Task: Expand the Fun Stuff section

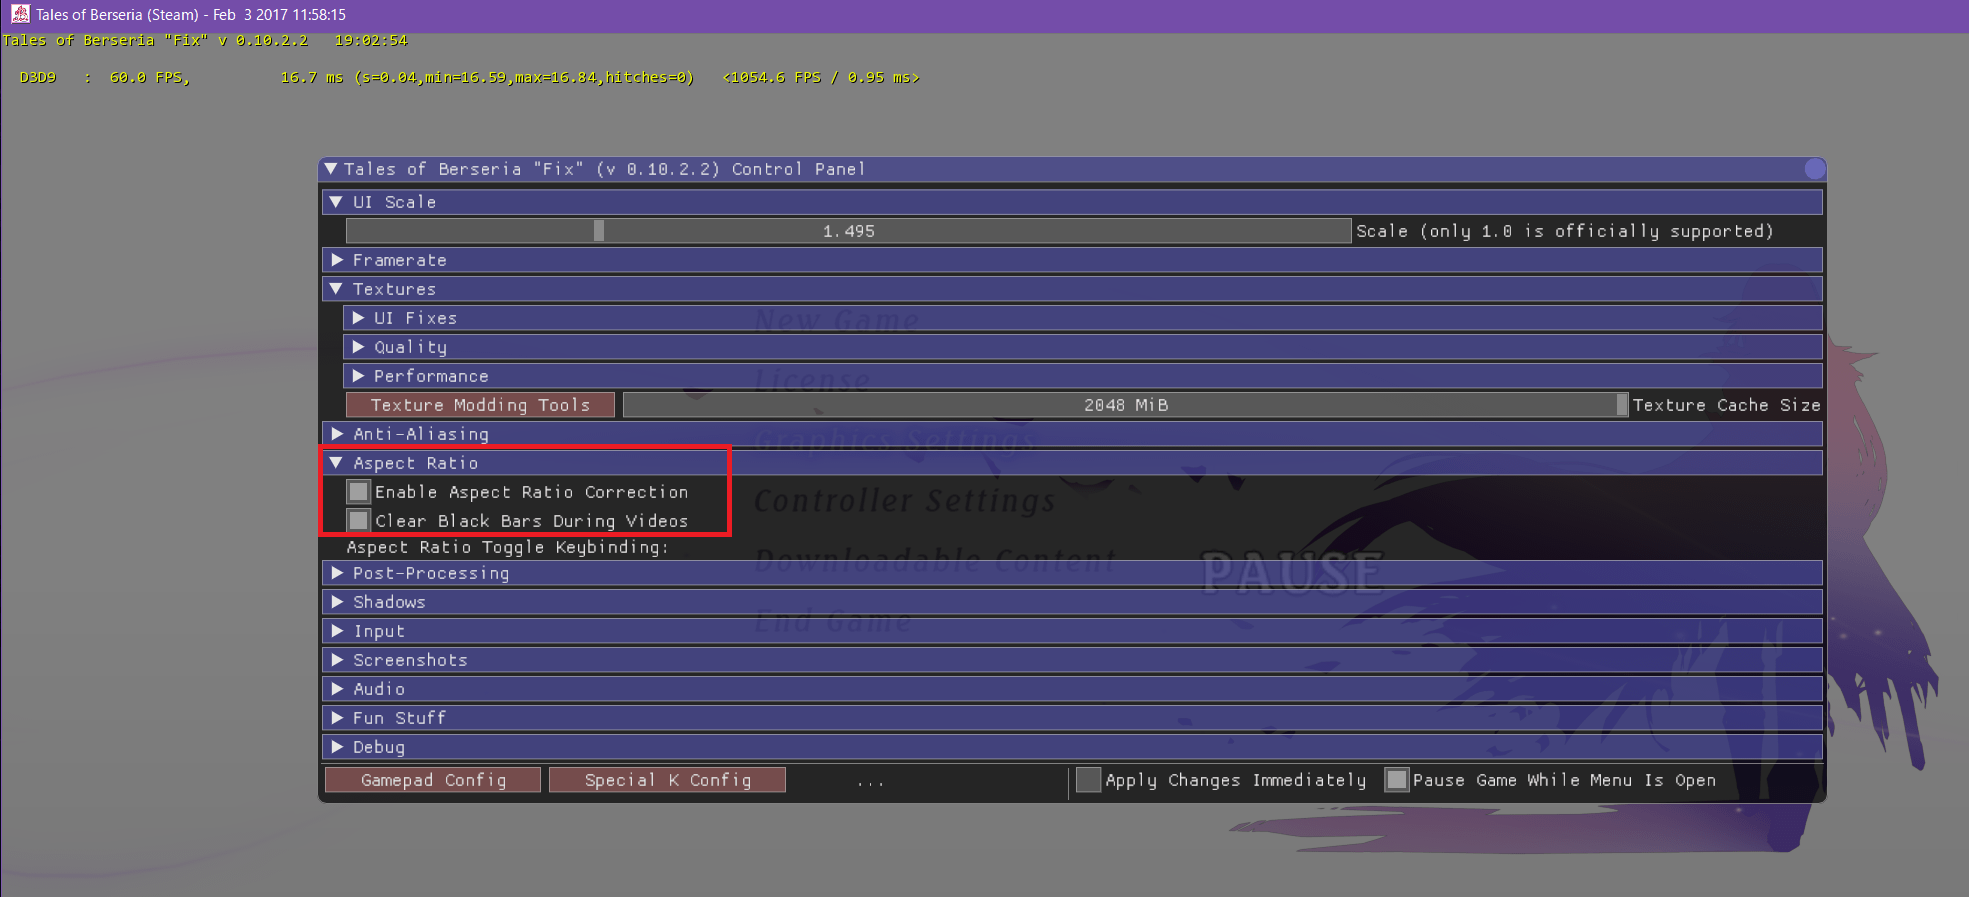Action: [x=1072, y=718]
